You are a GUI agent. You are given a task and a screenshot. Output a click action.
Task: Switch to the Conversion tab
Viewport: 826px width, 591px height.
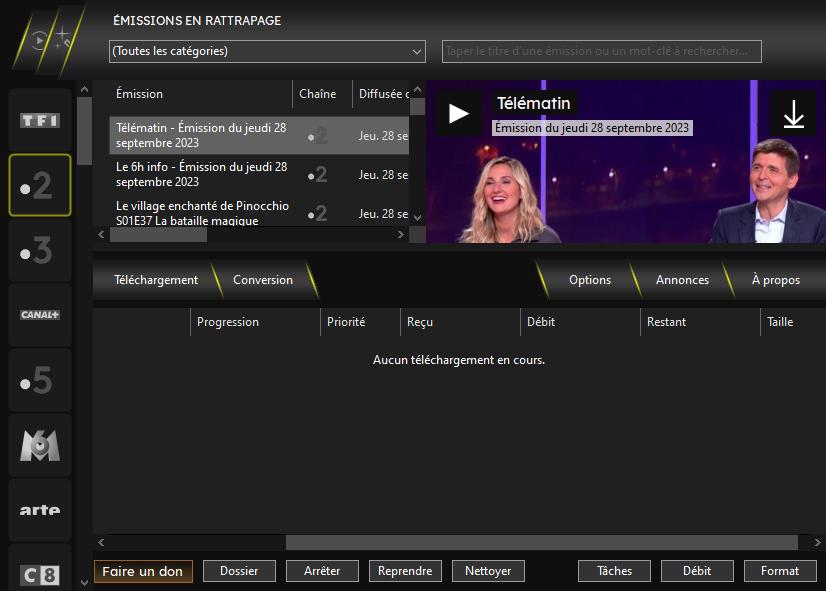click(263, 280)
